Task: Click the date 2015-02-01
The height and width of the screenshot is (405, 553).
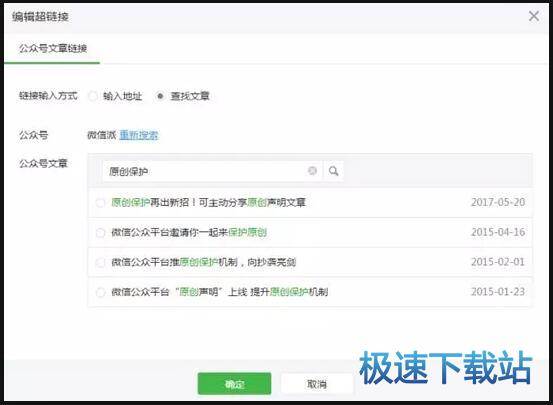Action: coord(498,262)
